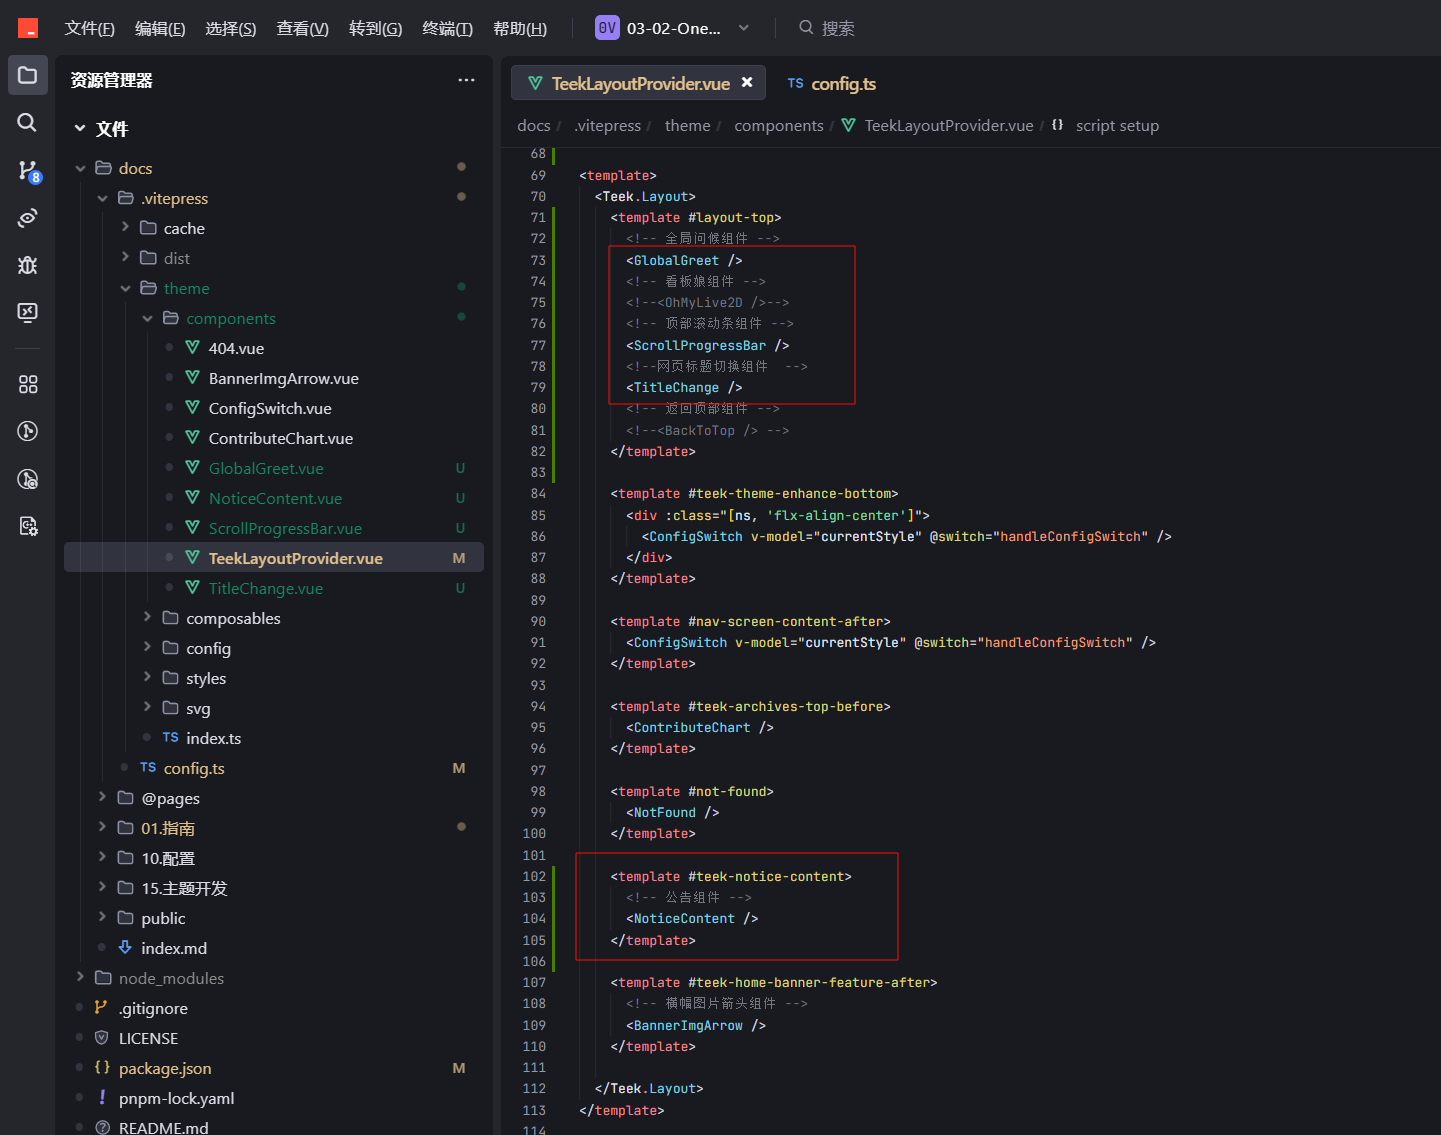The width and height of the screenshot is (1441, 1135).
Task: Click the script setup breadcrumb
Action: pos(1117,125)
